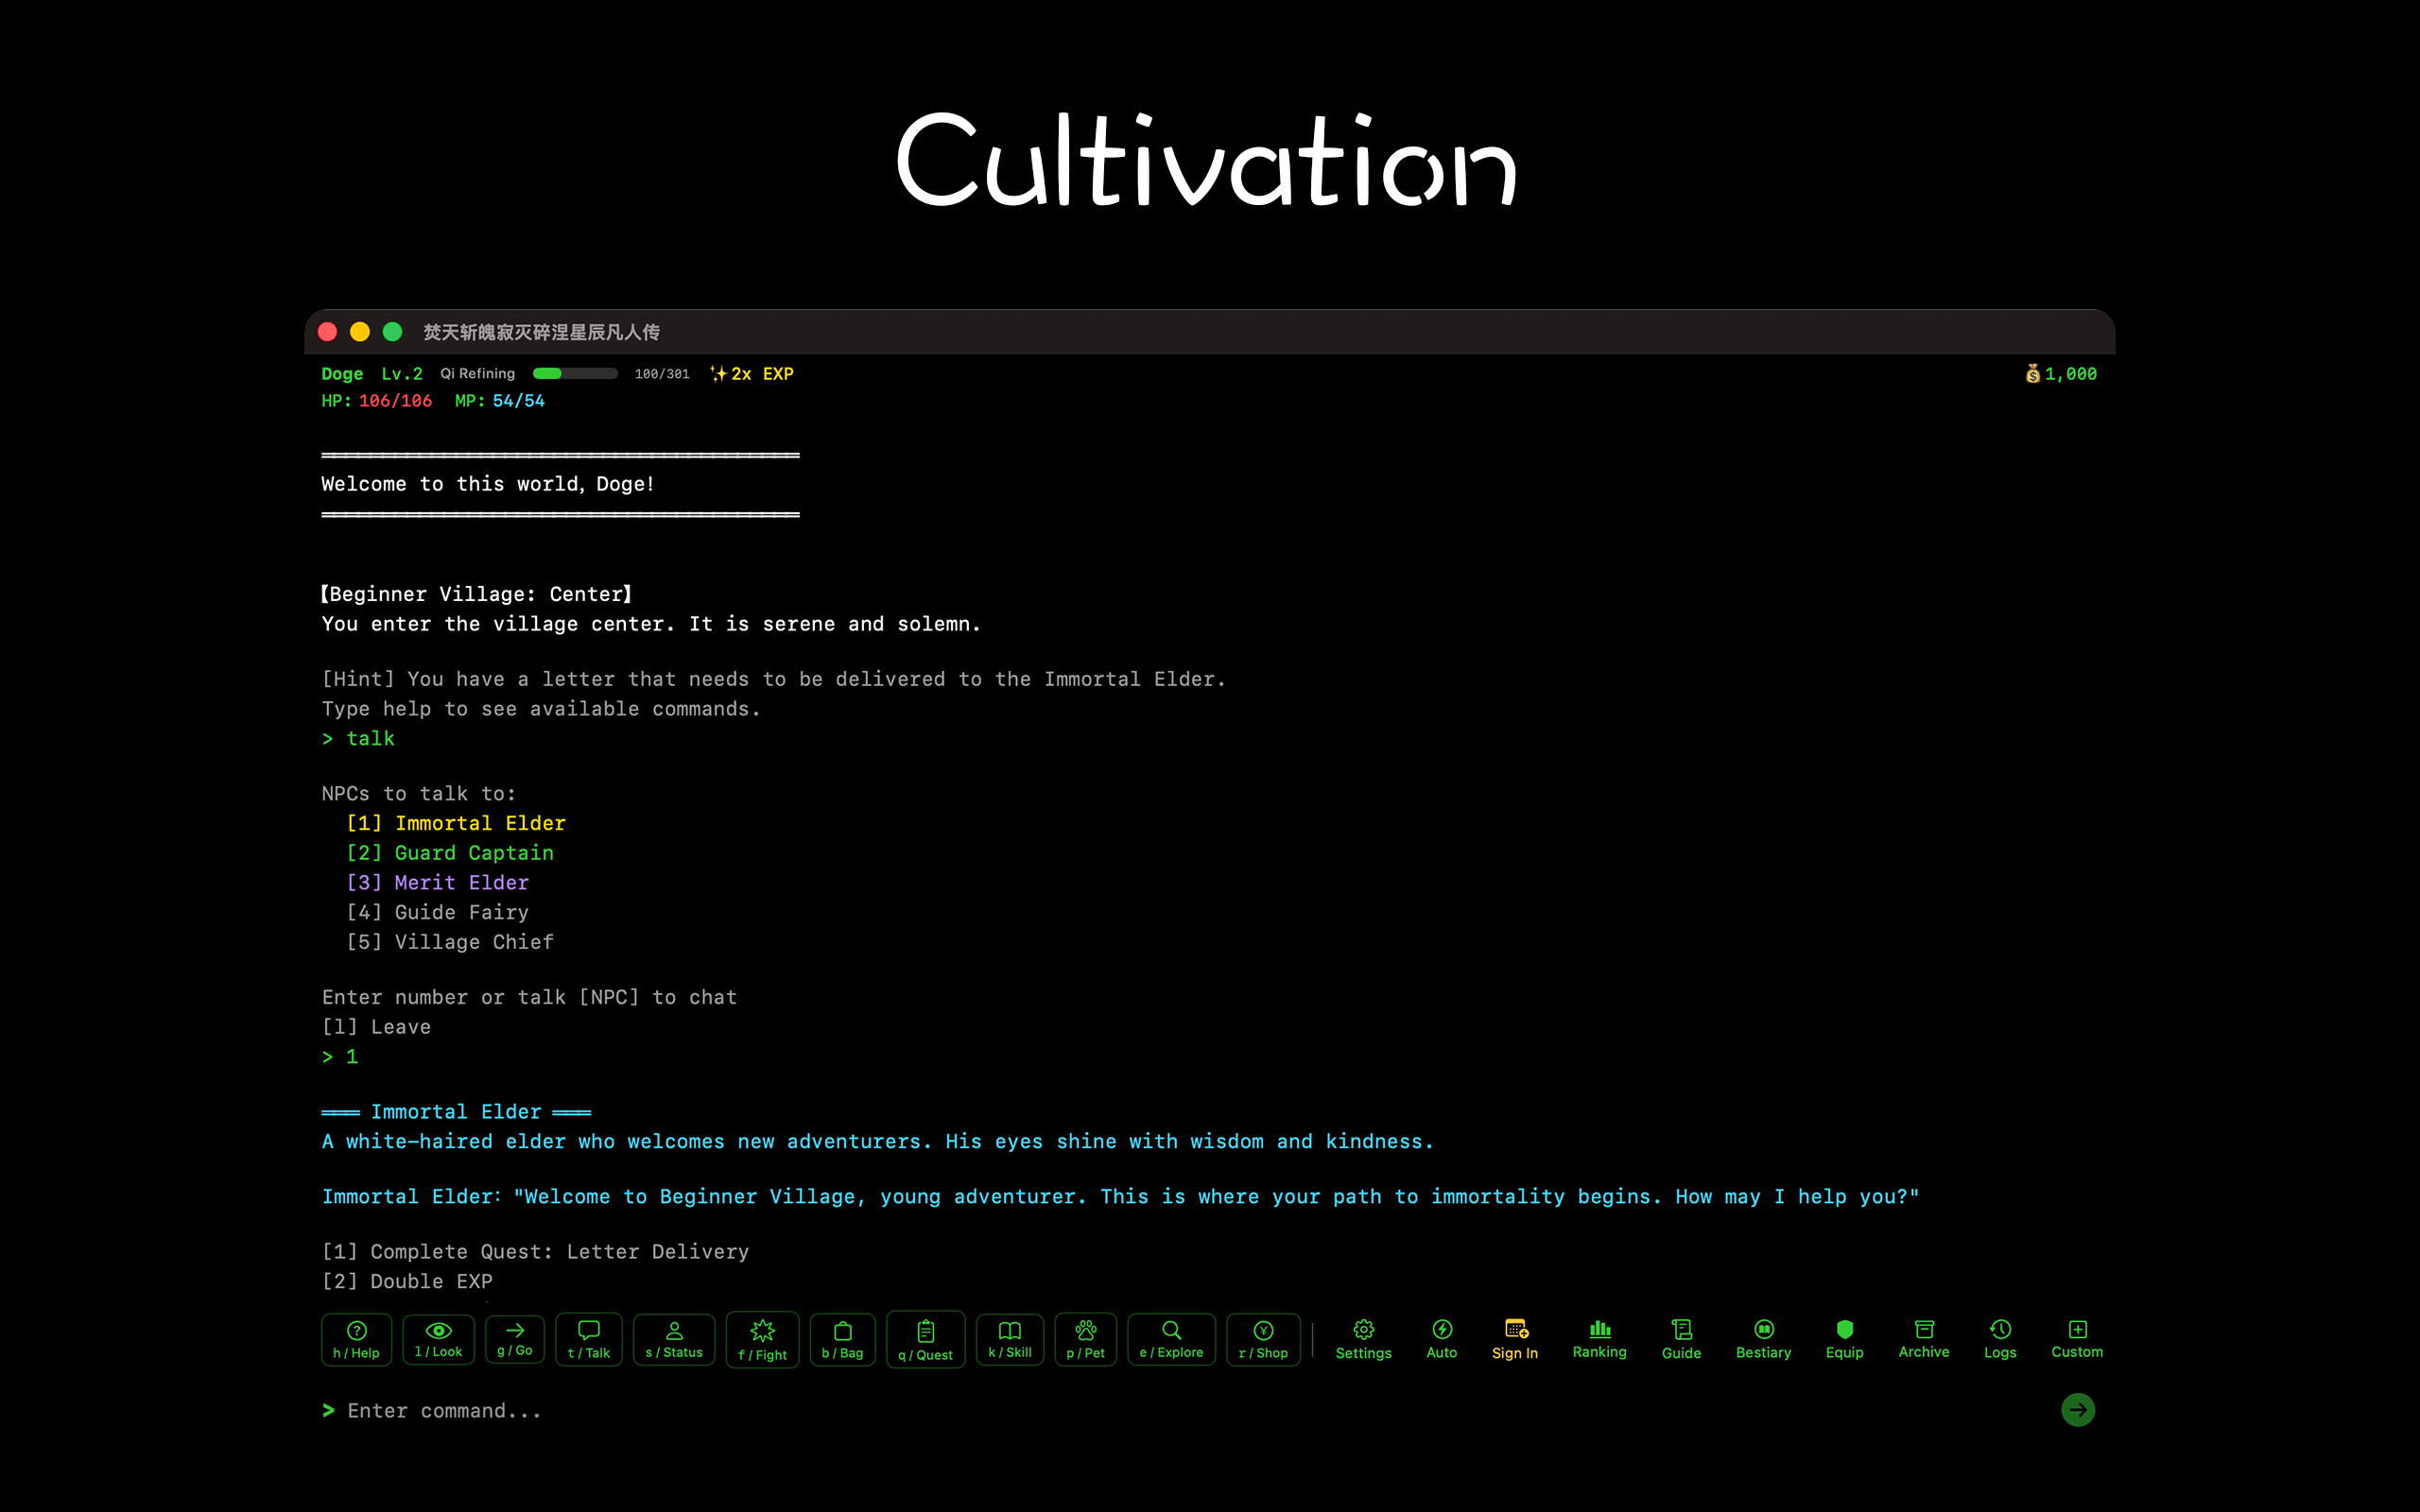Click the l / Look eye icon
The height and width of the screenshot is (1512, 2420).
(x=438, y=1330)
